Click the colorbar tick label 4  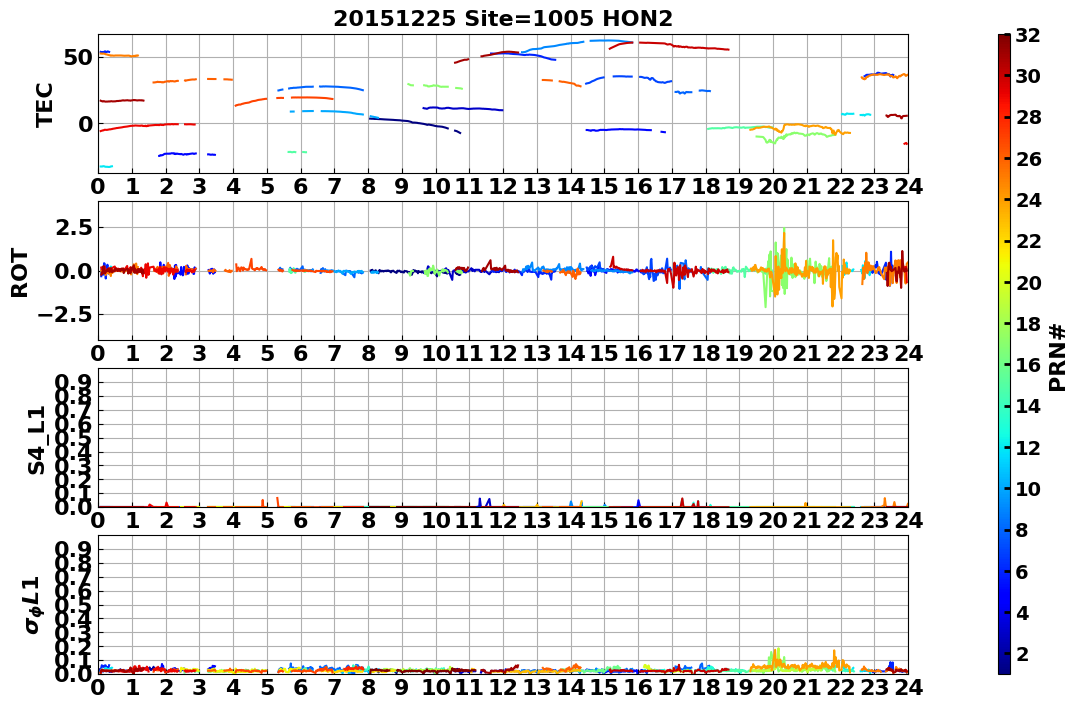(1022, 612)
